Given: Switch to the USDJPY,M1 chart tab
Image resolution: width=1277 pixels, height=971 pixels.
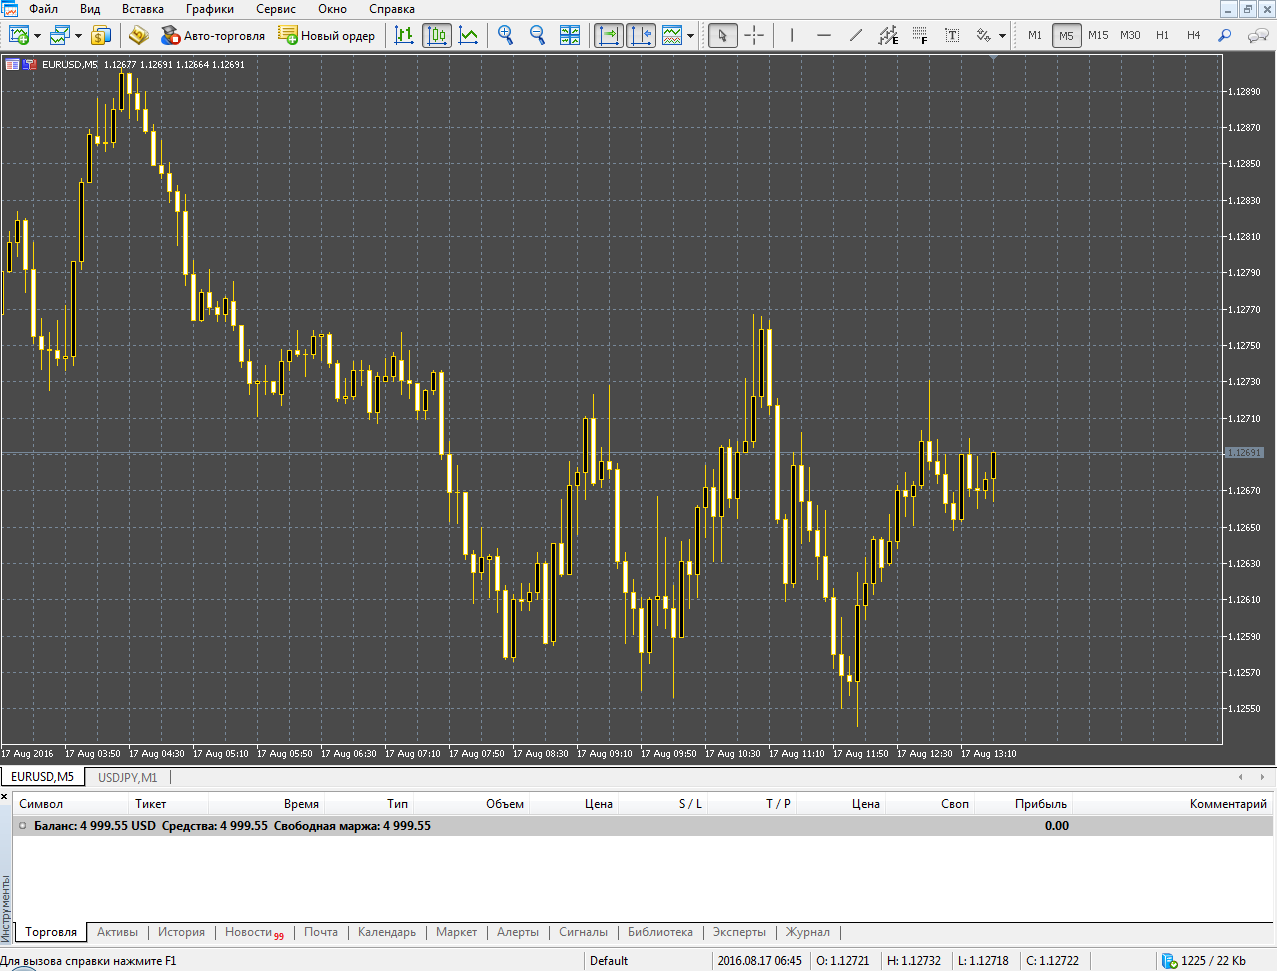Looking at the screenshot, I should point(127,777).
